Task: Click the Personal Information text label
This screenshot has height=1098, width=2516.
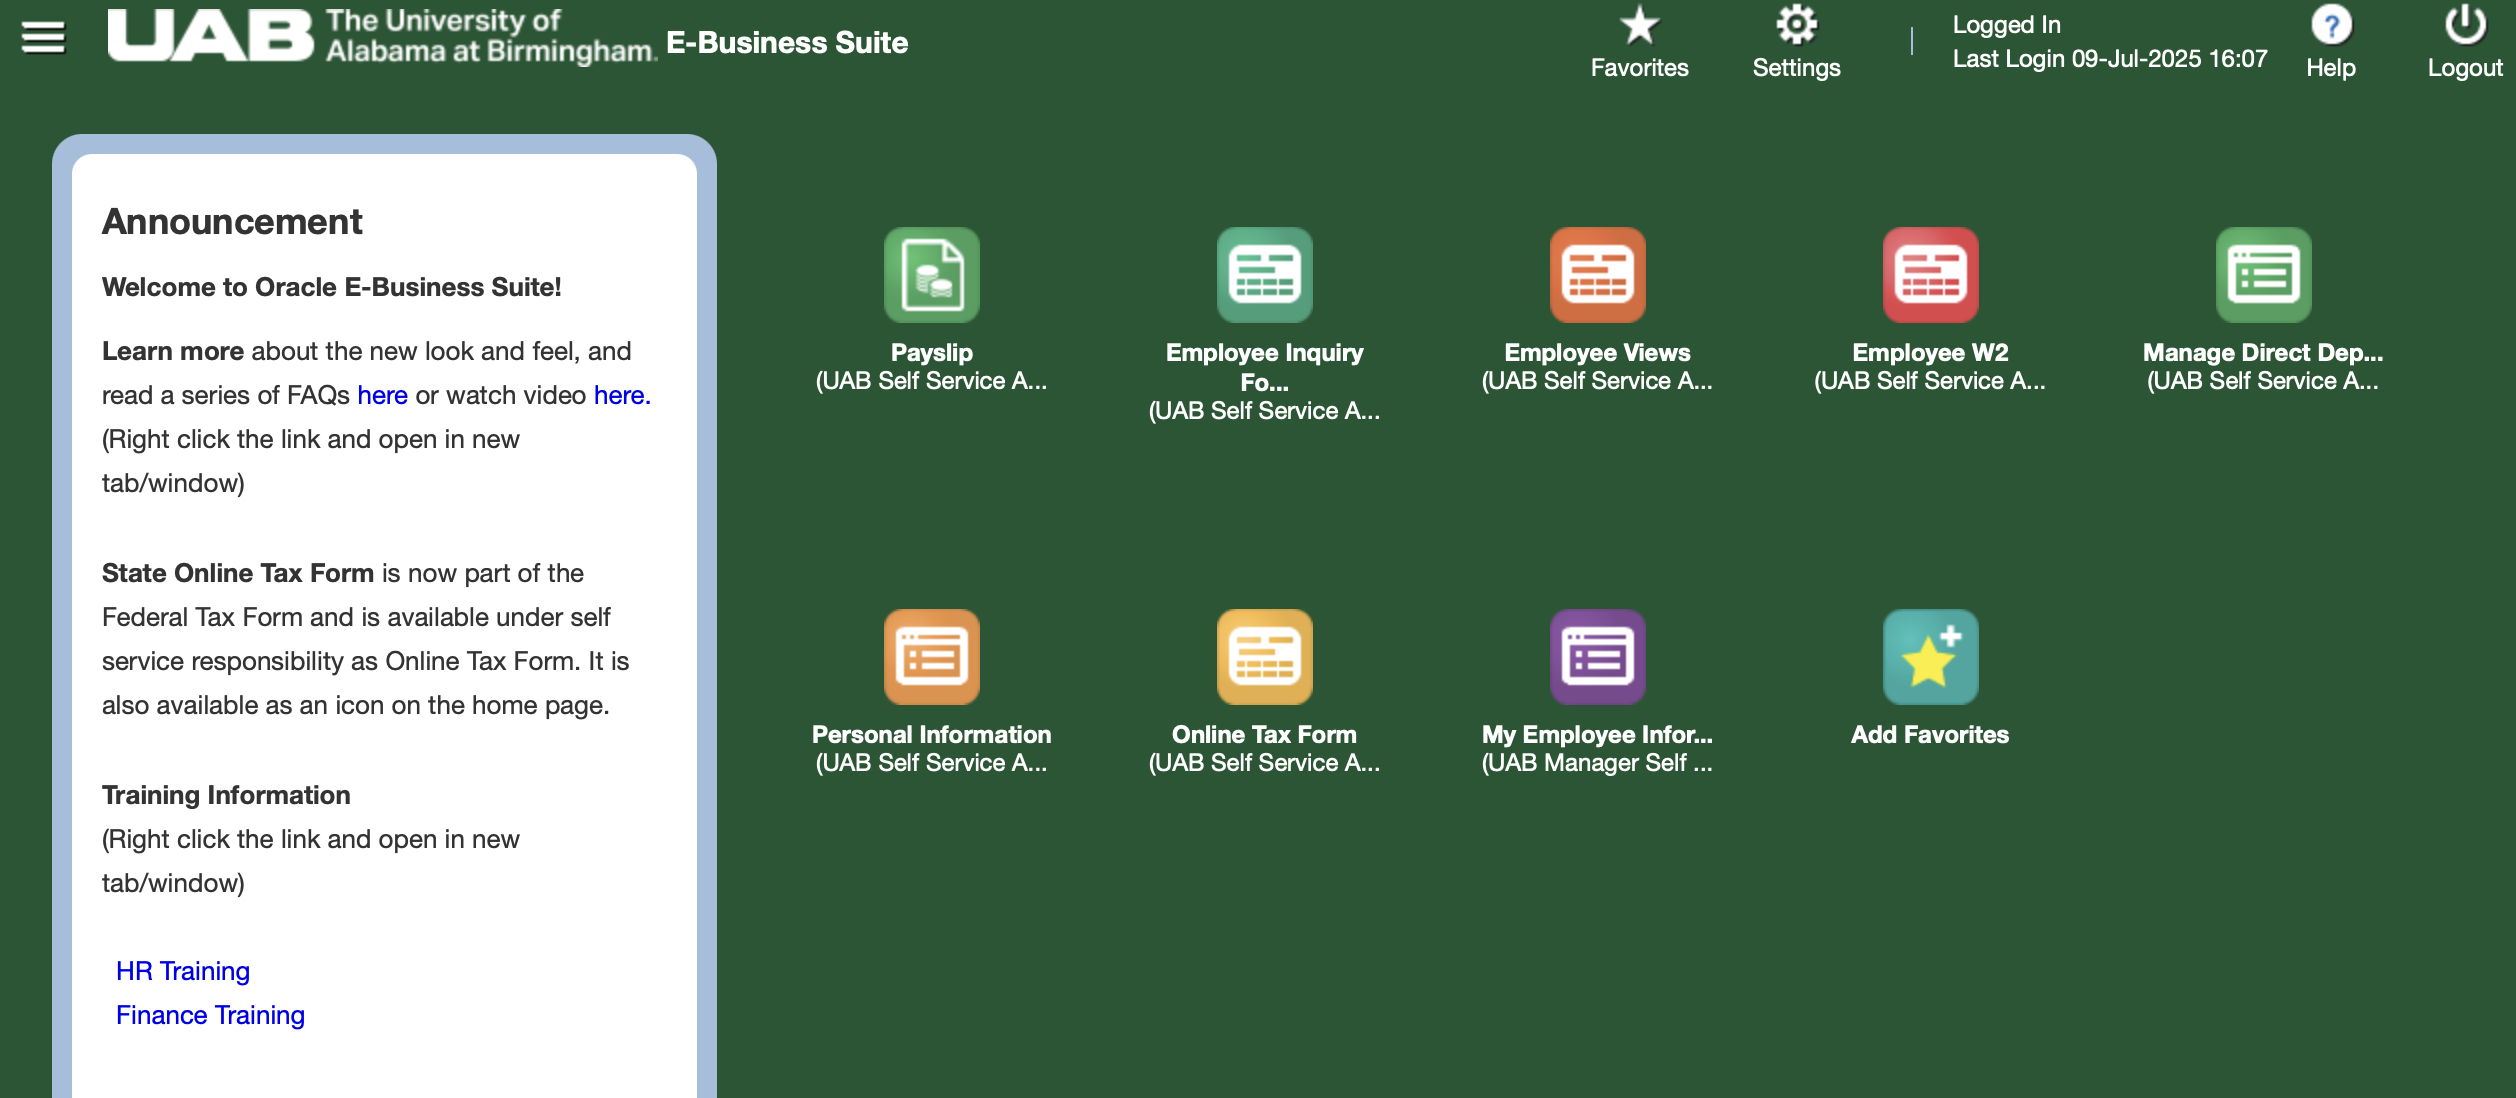Action: pyautogui.click(x=931, y=735)
